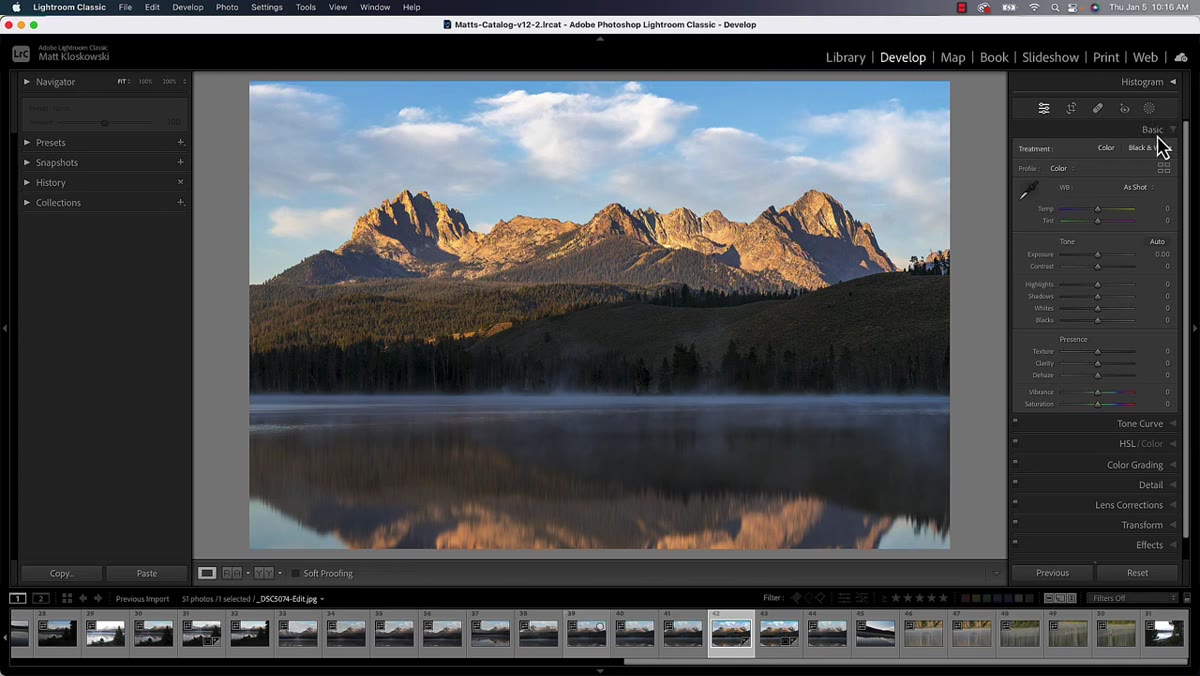Toggle the Tone Curve panel switch
Viewport: 1200px width, 676px height.
1015,421
